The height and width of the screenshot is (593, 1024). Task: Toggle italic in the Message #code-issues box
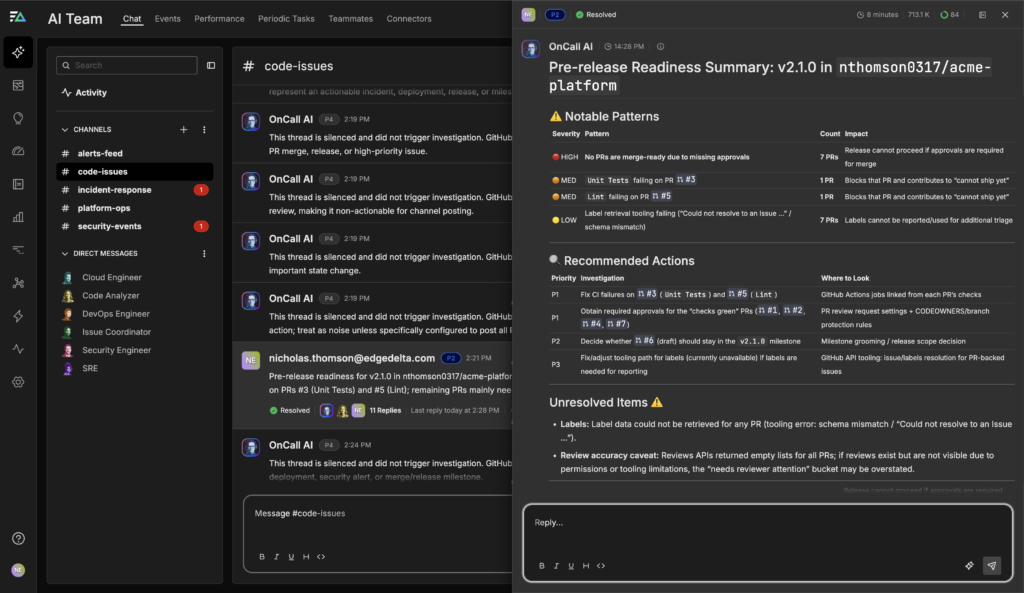(x=276, y=557)
